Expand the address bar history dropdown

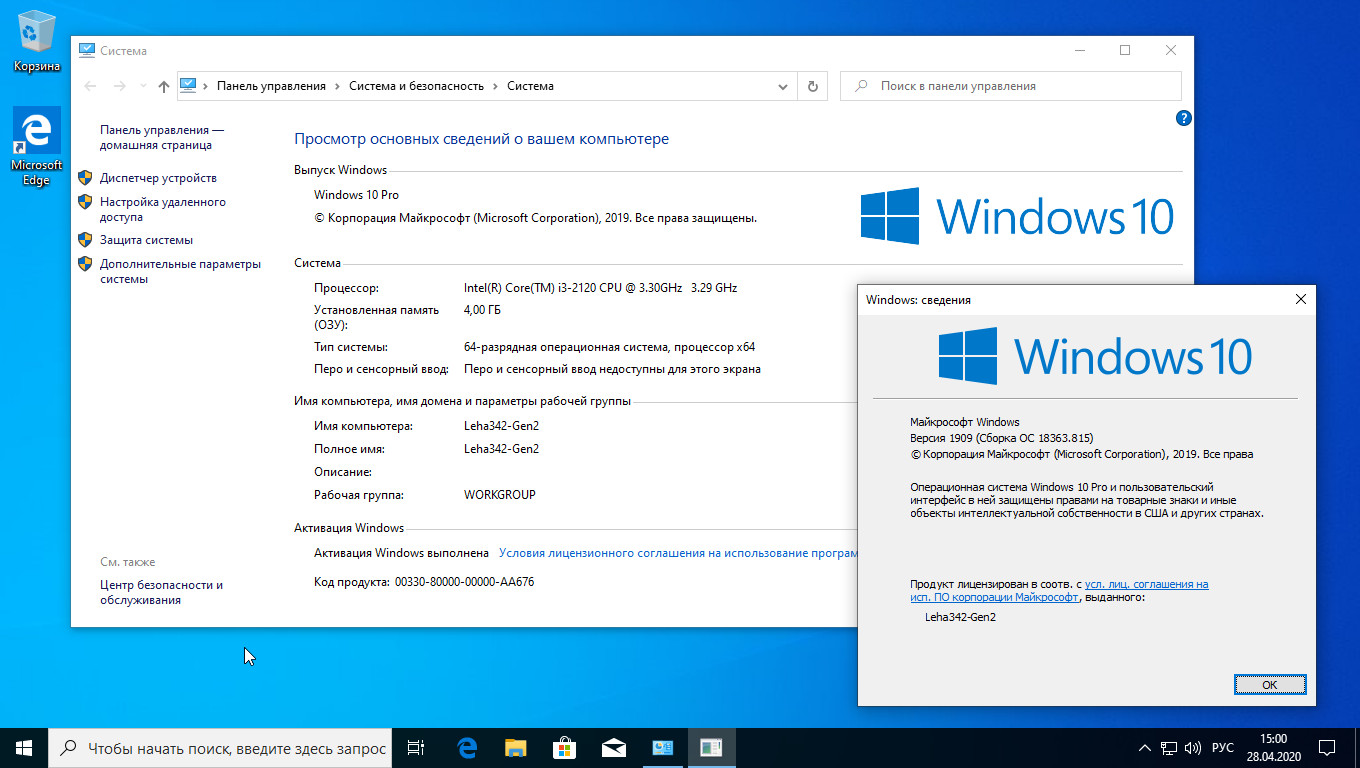(x=783, y=86)
